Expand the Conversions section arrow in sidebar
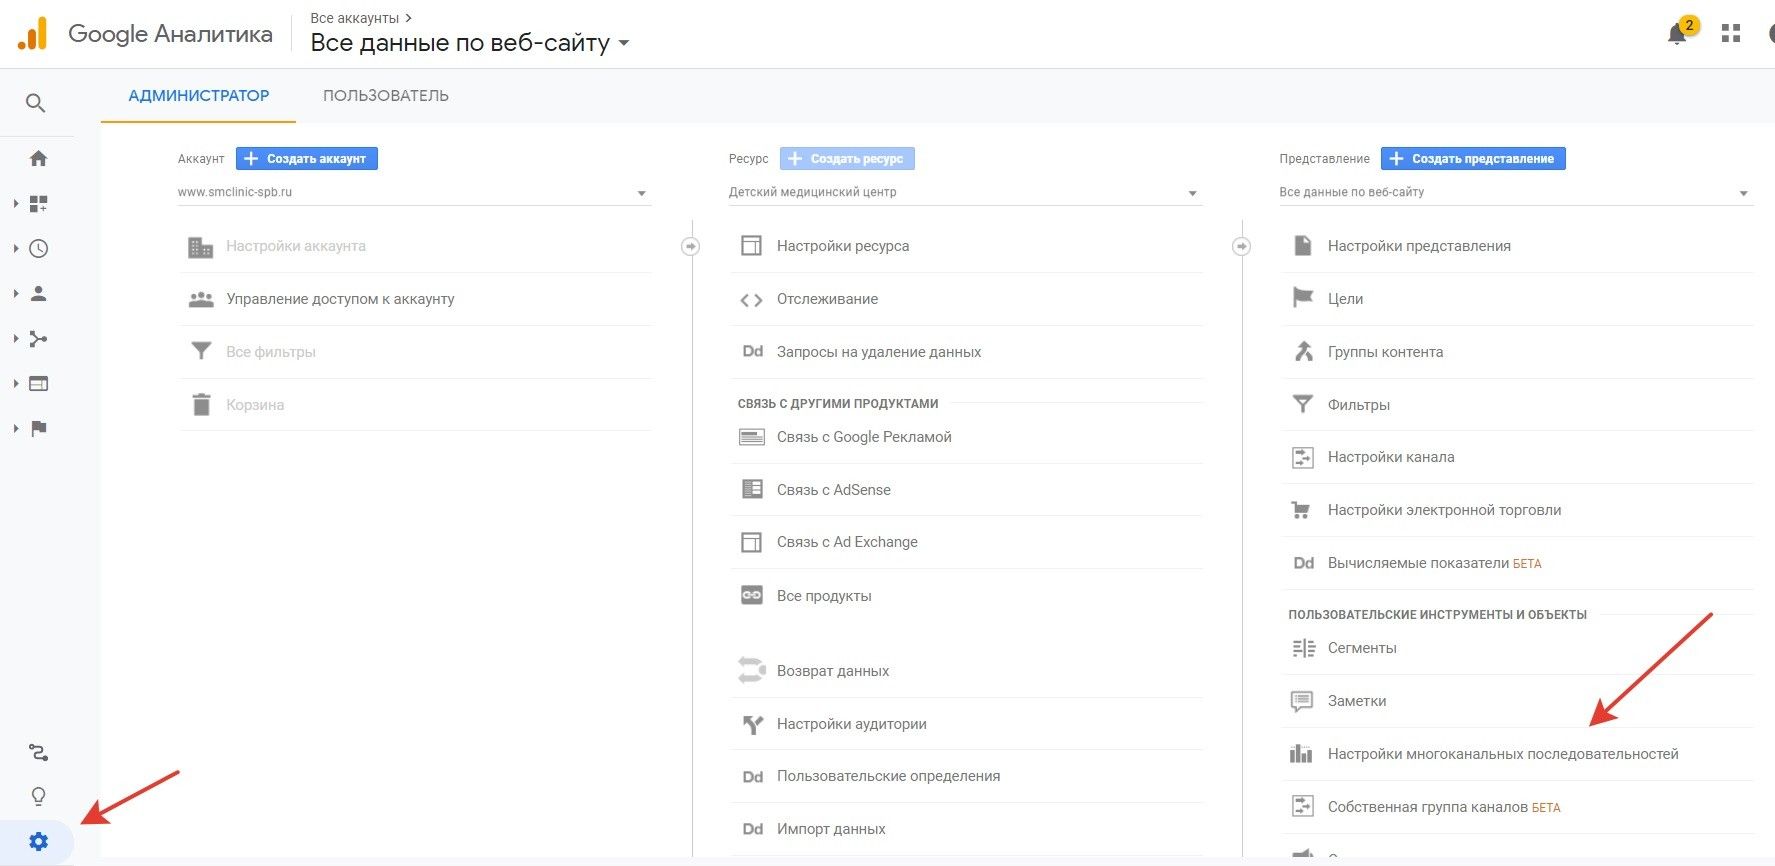Viewport: 1775px width, 866px height. (x=15, y=429)
